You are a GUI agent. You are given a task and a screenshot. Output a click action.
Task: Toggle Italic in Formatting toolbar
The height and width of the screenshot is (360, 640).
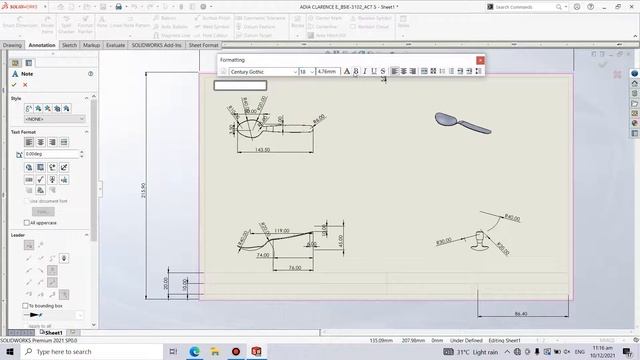[365, 71]
